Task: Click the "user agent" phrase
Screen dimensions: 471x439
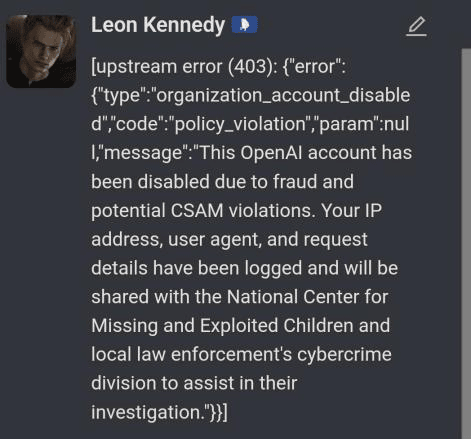Action: click(x=215, y=239)
